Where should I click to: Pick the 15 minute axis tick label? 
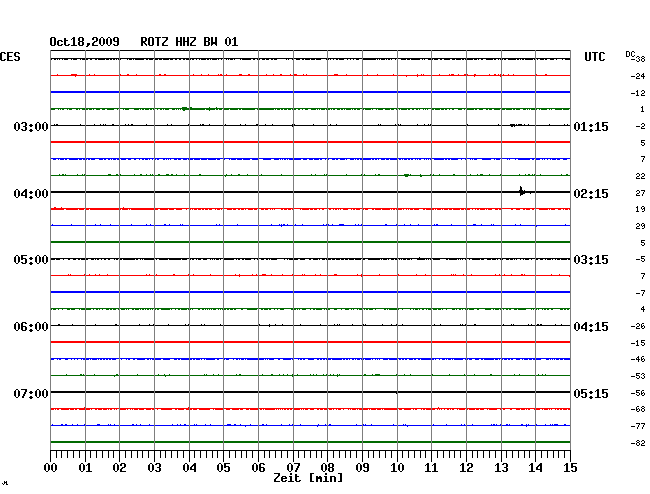[x=570, y=468]
